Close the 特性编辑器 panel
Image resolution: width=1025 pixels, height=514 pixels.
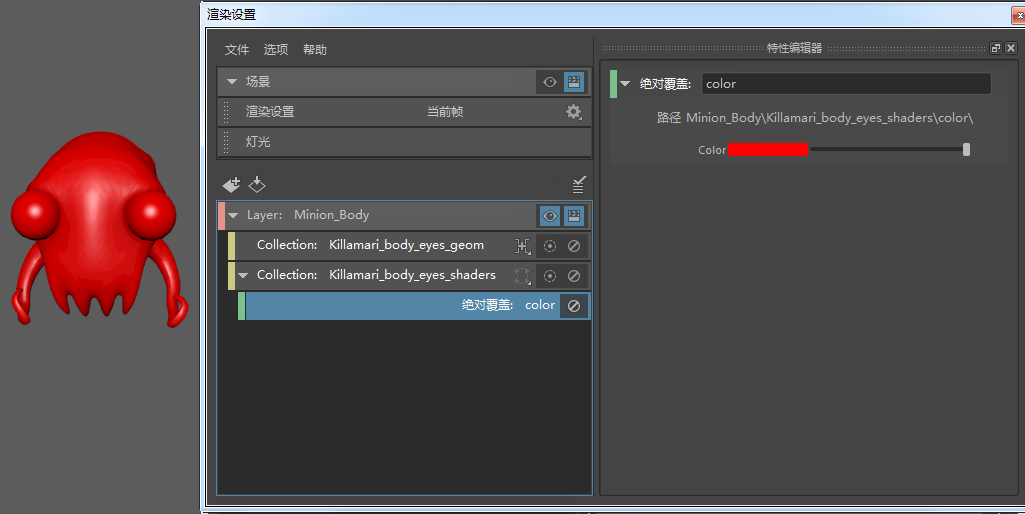pos(1011,48)
